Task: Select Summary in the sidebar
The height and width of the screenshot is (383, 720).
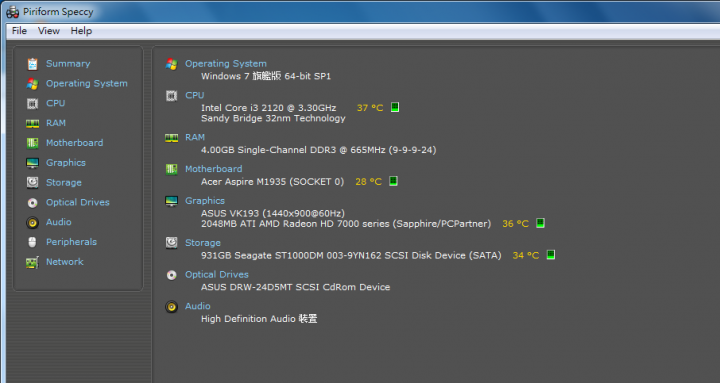Action: click(x=68, y=64)
